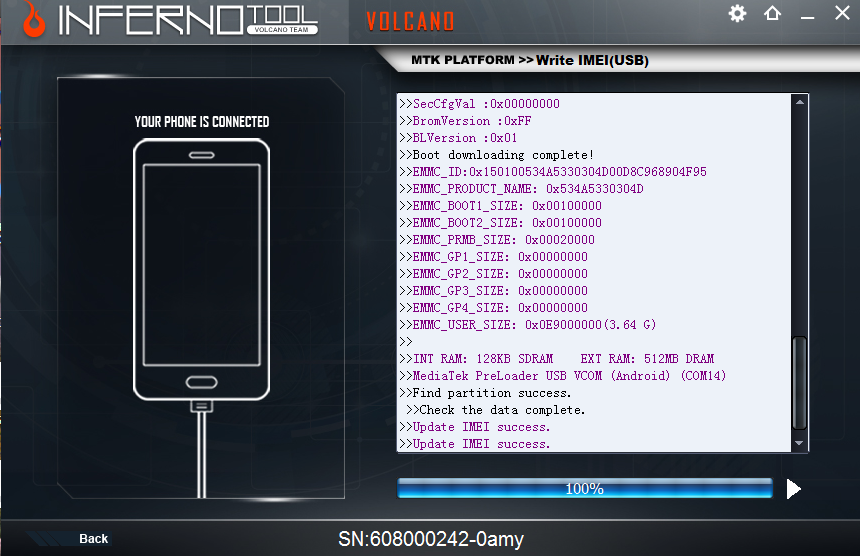The image size is (860, 556).
Task: Click the SecCfgVal log line
Action: (x=479, y=104)
